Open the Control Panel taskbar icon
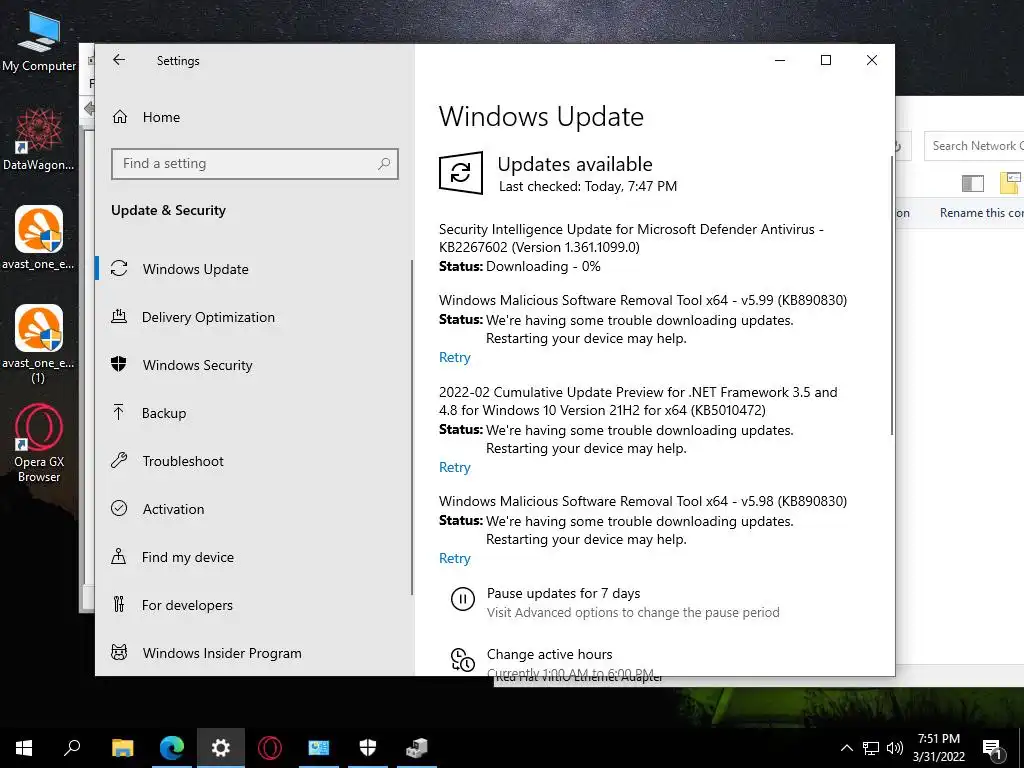 pyautogui.click(x=319, y=748)
